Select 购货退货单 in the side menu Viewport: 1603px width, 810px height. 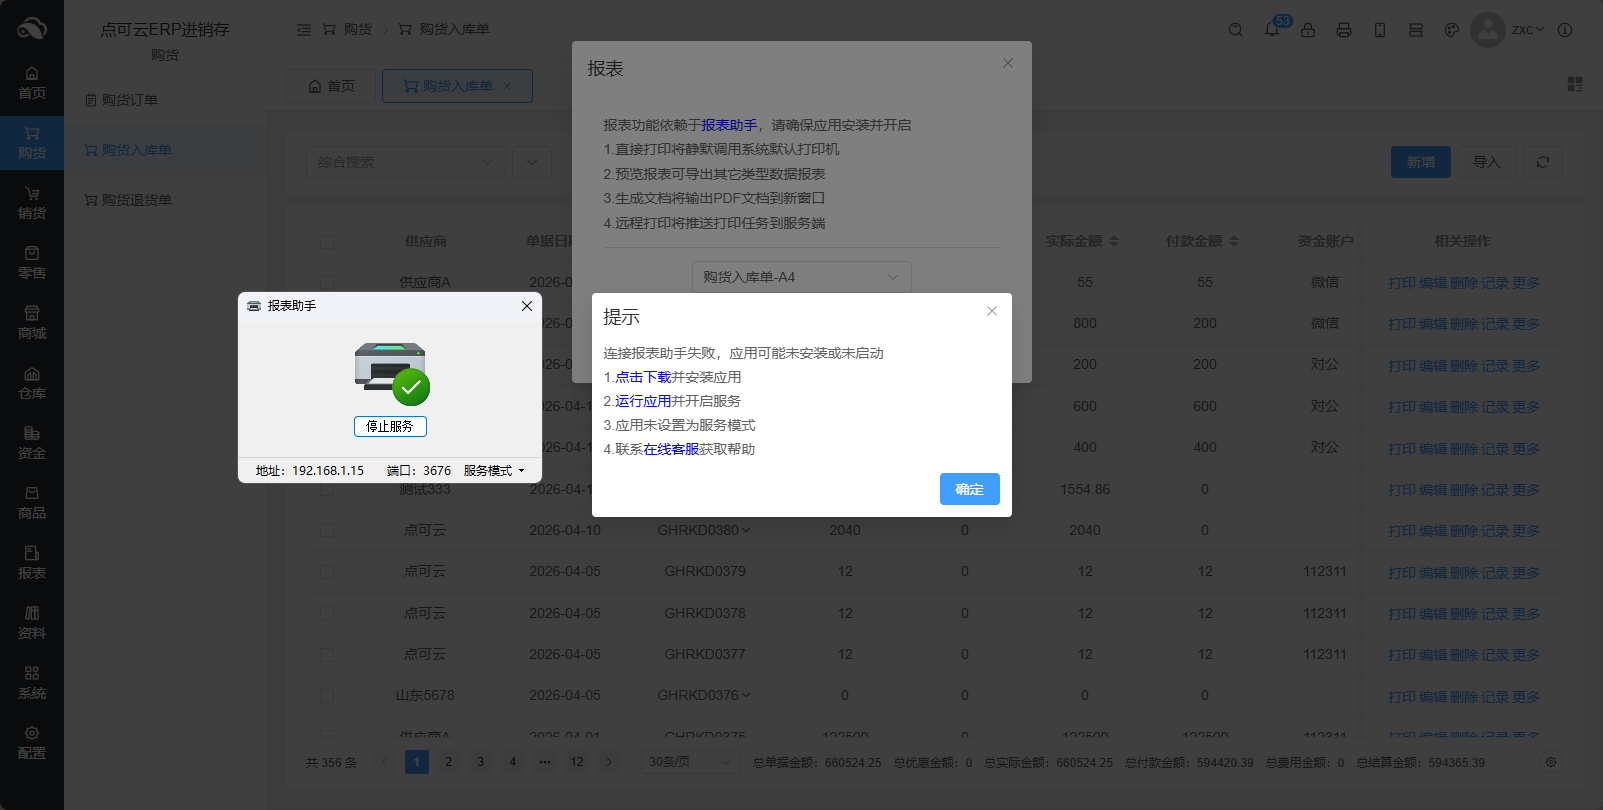click(136, 200)
